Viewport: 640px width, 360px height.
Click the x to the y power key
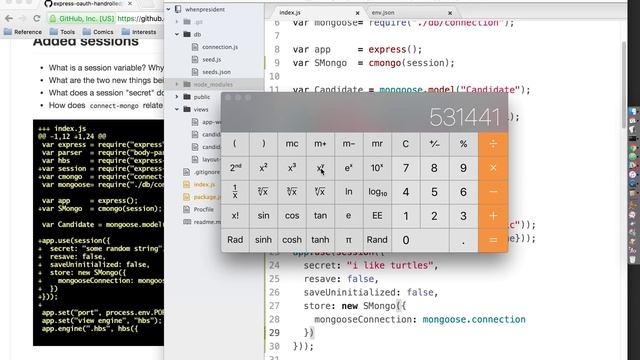tap(320, 168)
